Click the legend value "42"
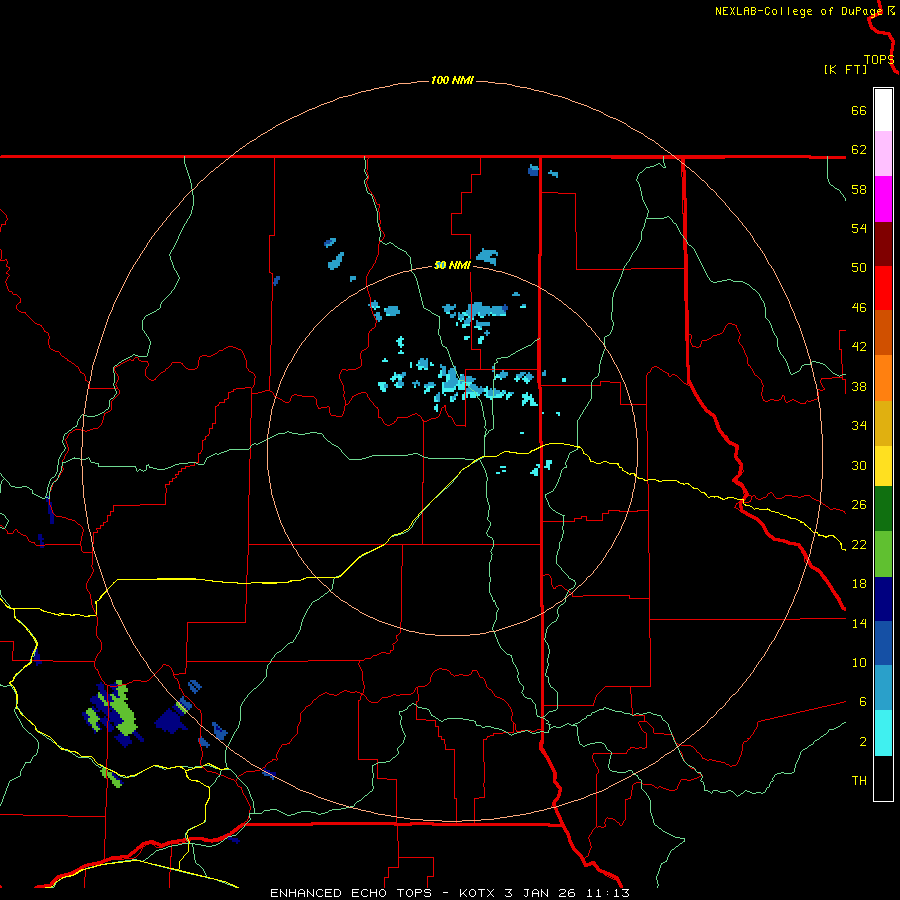 [859, 347]
